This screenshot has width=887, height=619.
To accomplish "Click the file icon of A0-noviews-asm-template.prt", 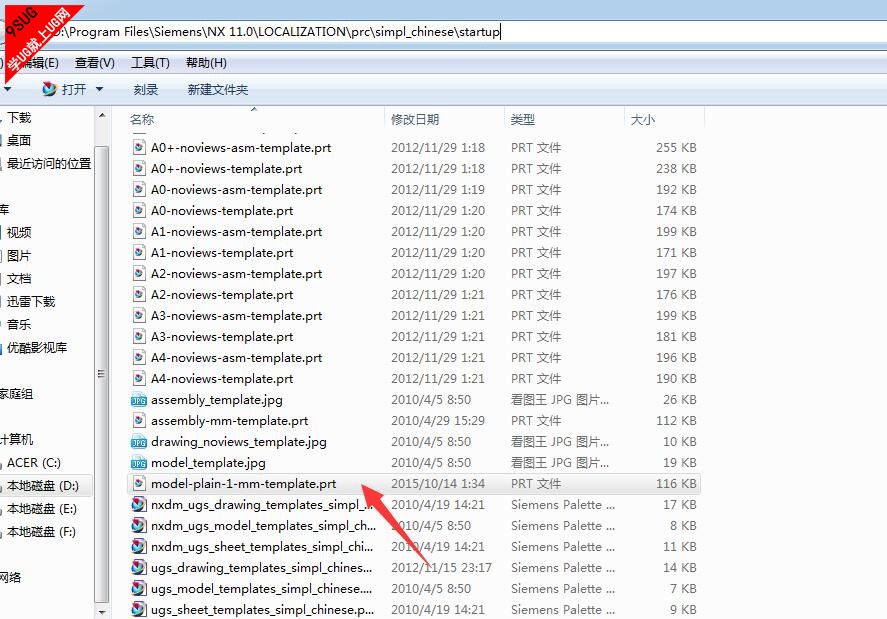I will [139, 190].
